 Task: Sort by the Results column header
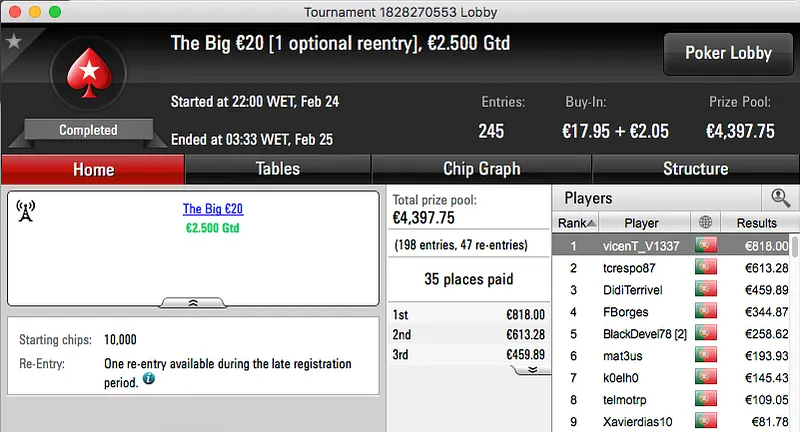click(756, 223)
